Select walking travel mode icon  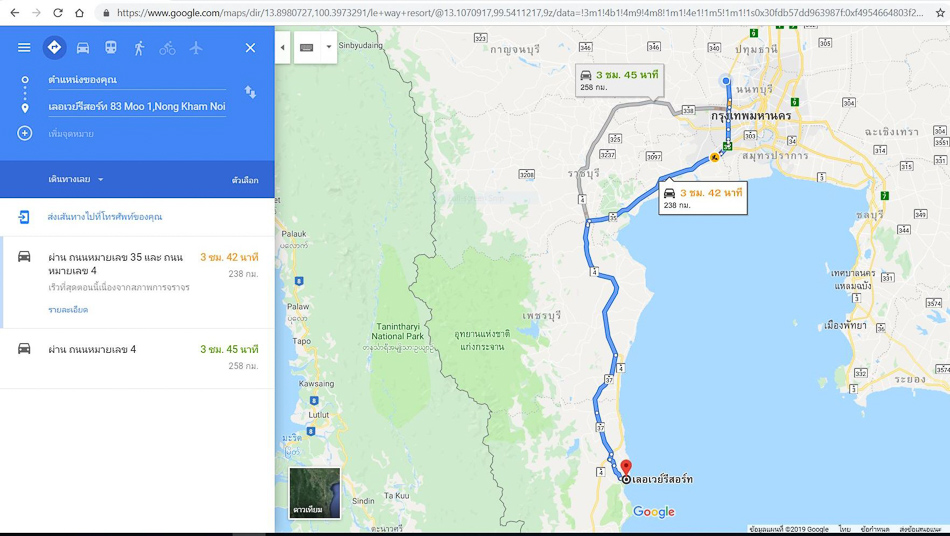pos(139,48)
